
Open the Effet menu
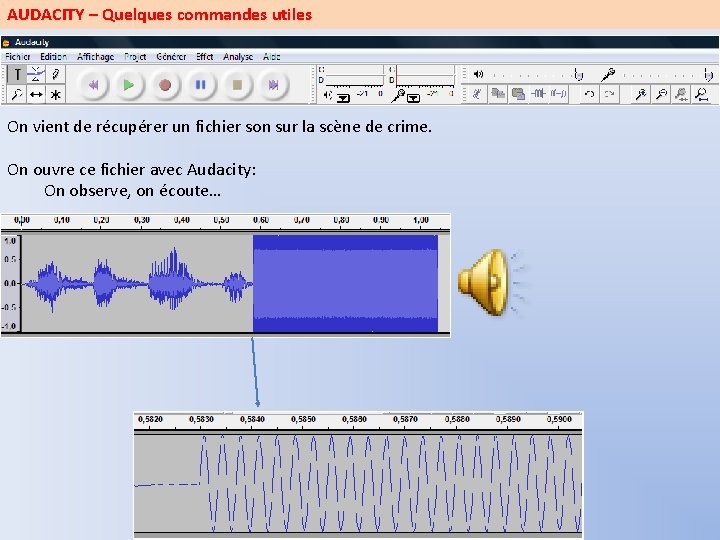(x=204, y=56)
